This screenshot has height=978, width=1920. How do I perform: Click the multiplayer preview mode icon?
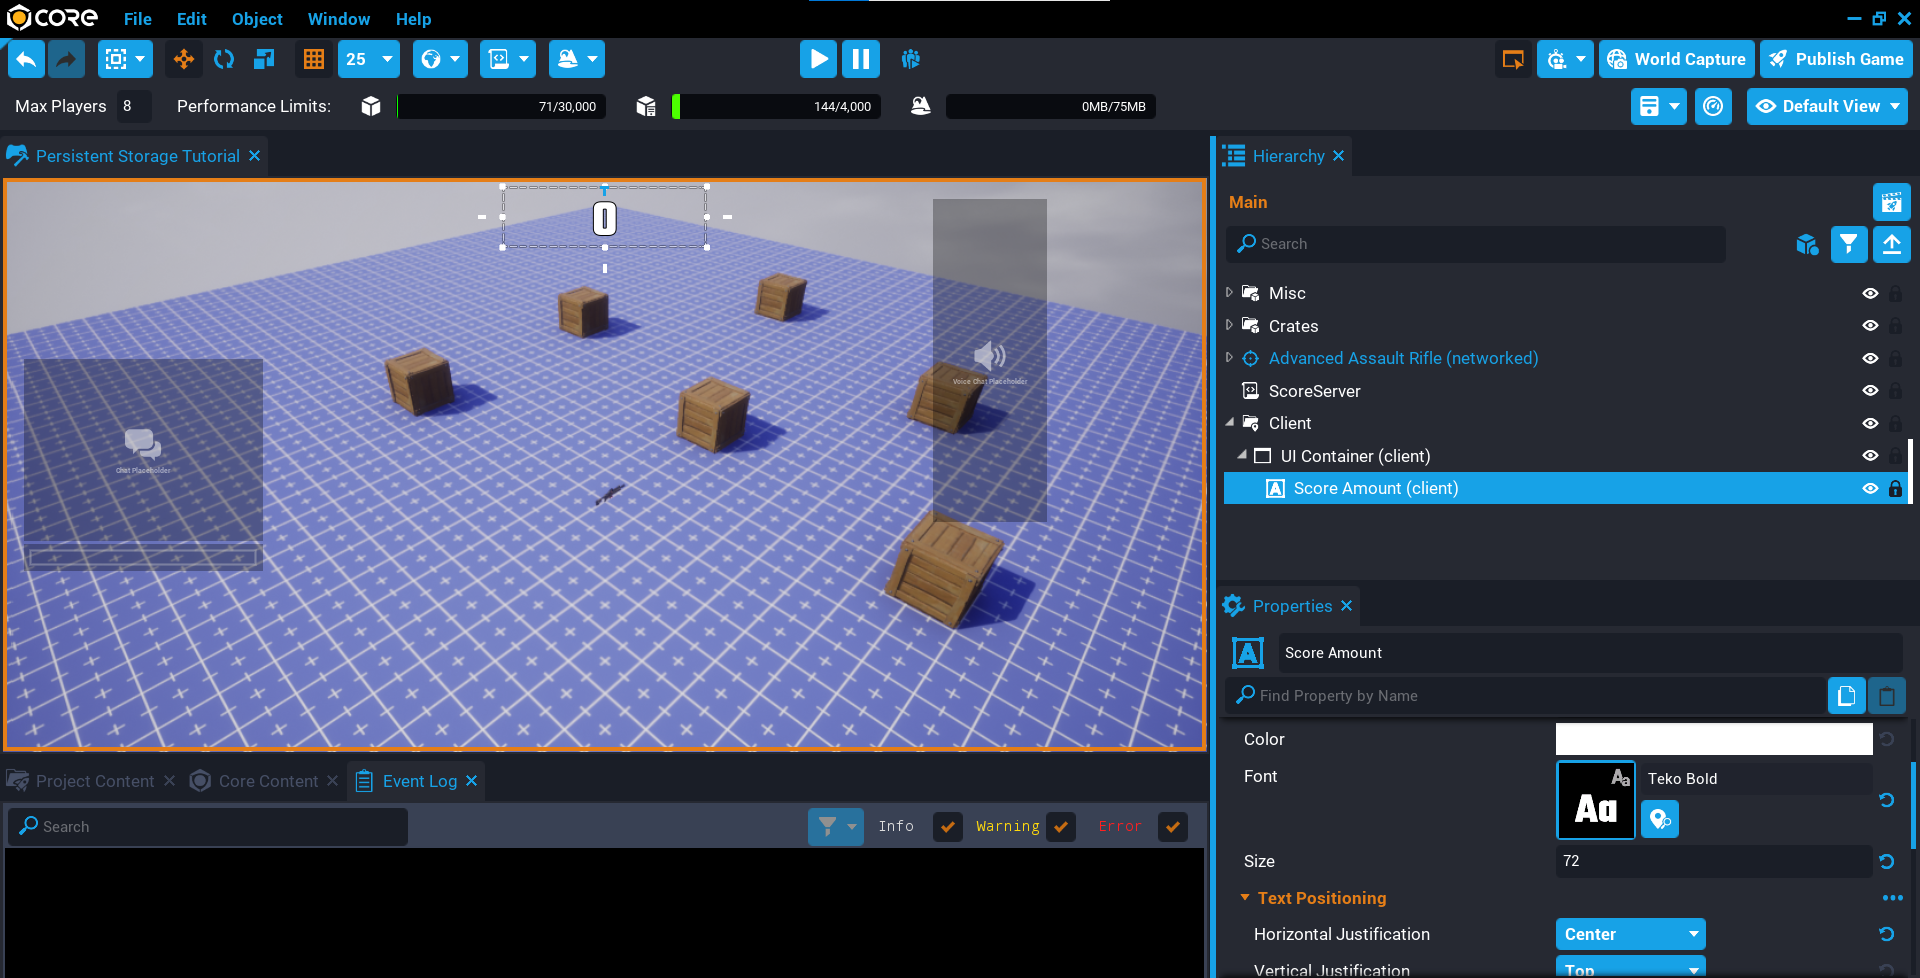pos(910,60)
